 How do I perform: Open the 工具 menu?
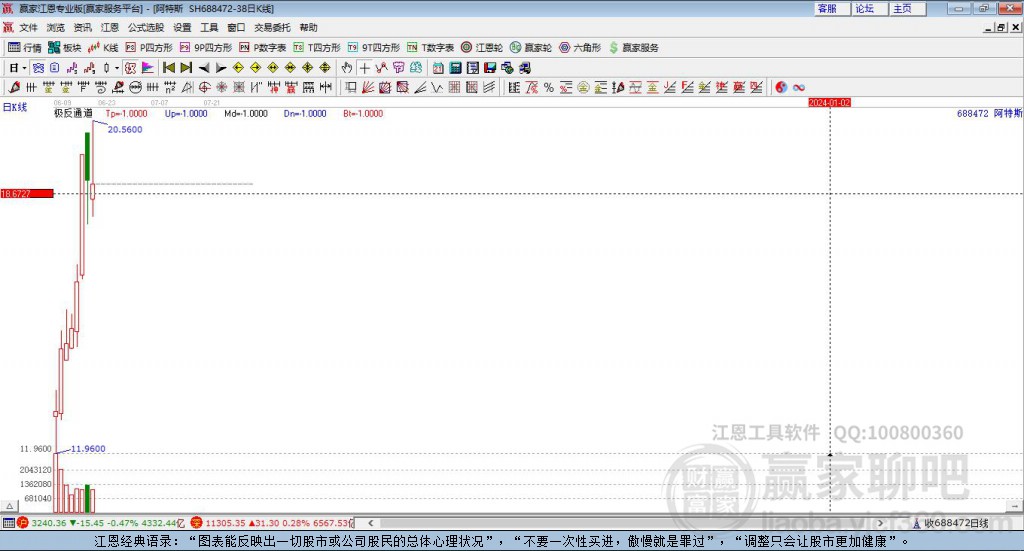(x=209, y=27)
